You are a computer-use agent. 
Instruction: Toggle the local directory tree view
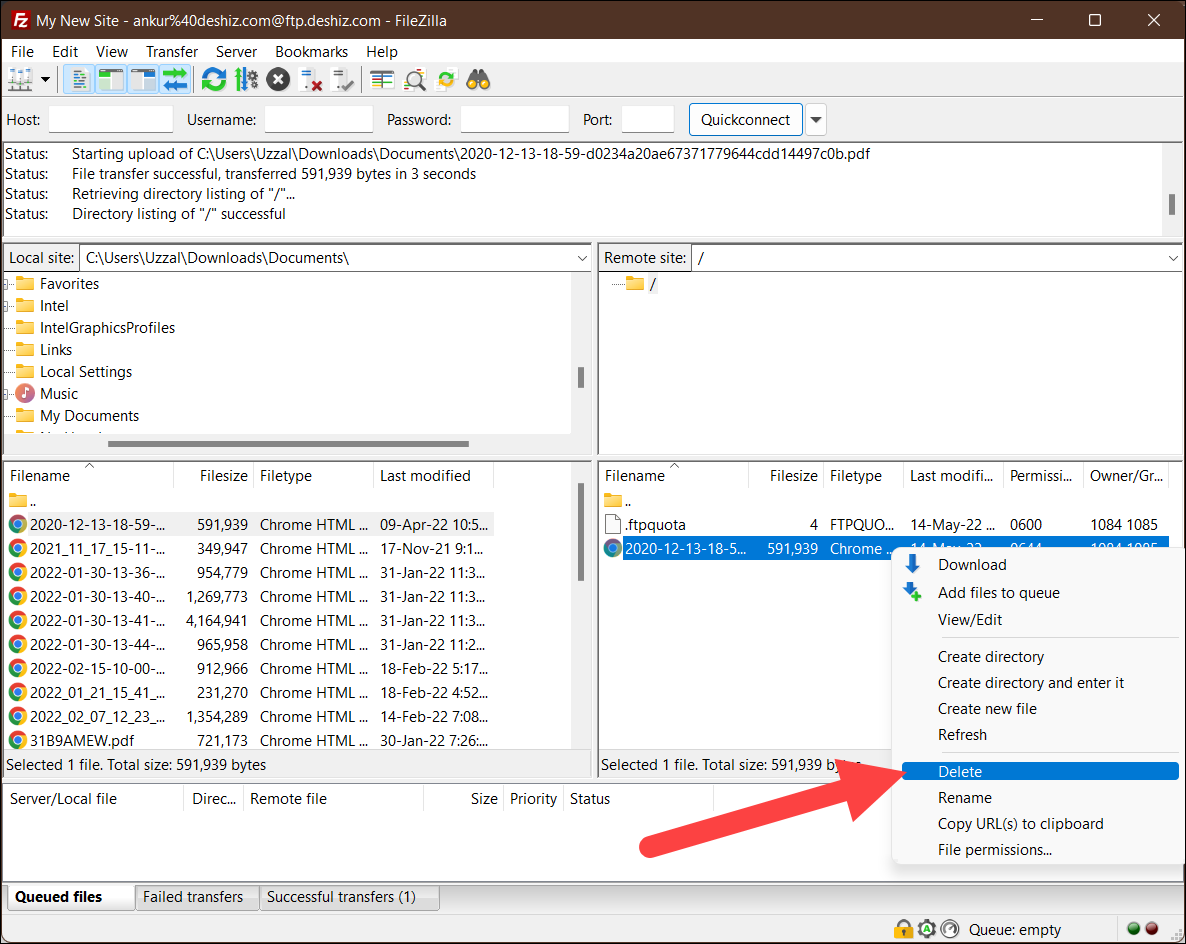pos(110,79)
